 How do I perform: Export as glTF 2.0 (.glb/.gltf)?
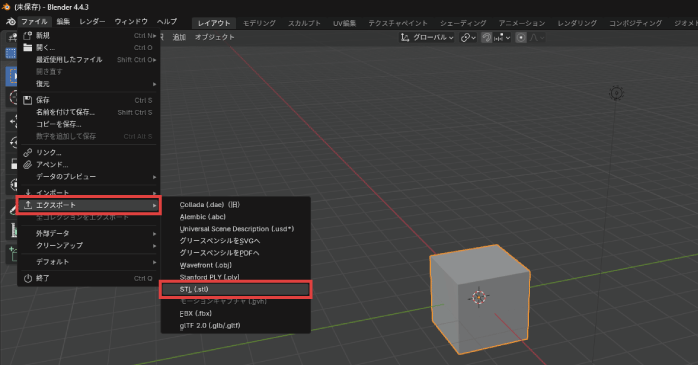point(235,325)
